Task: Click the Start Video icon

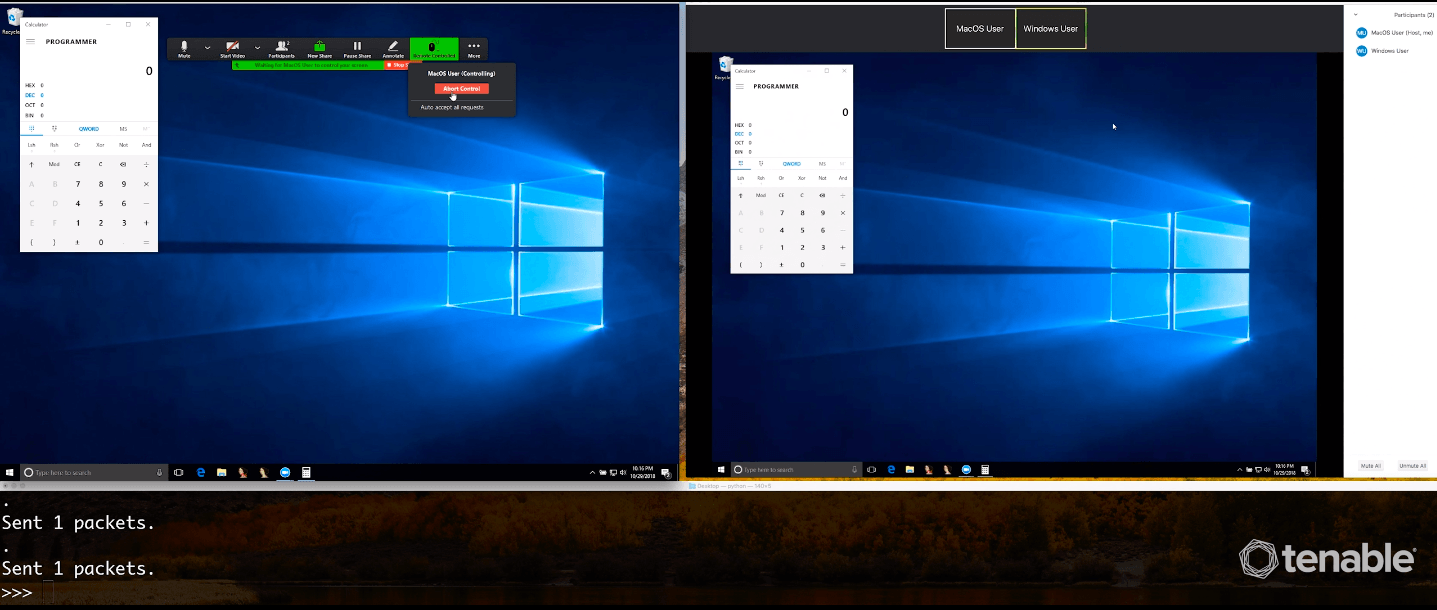Action: (x=231, y=48)
